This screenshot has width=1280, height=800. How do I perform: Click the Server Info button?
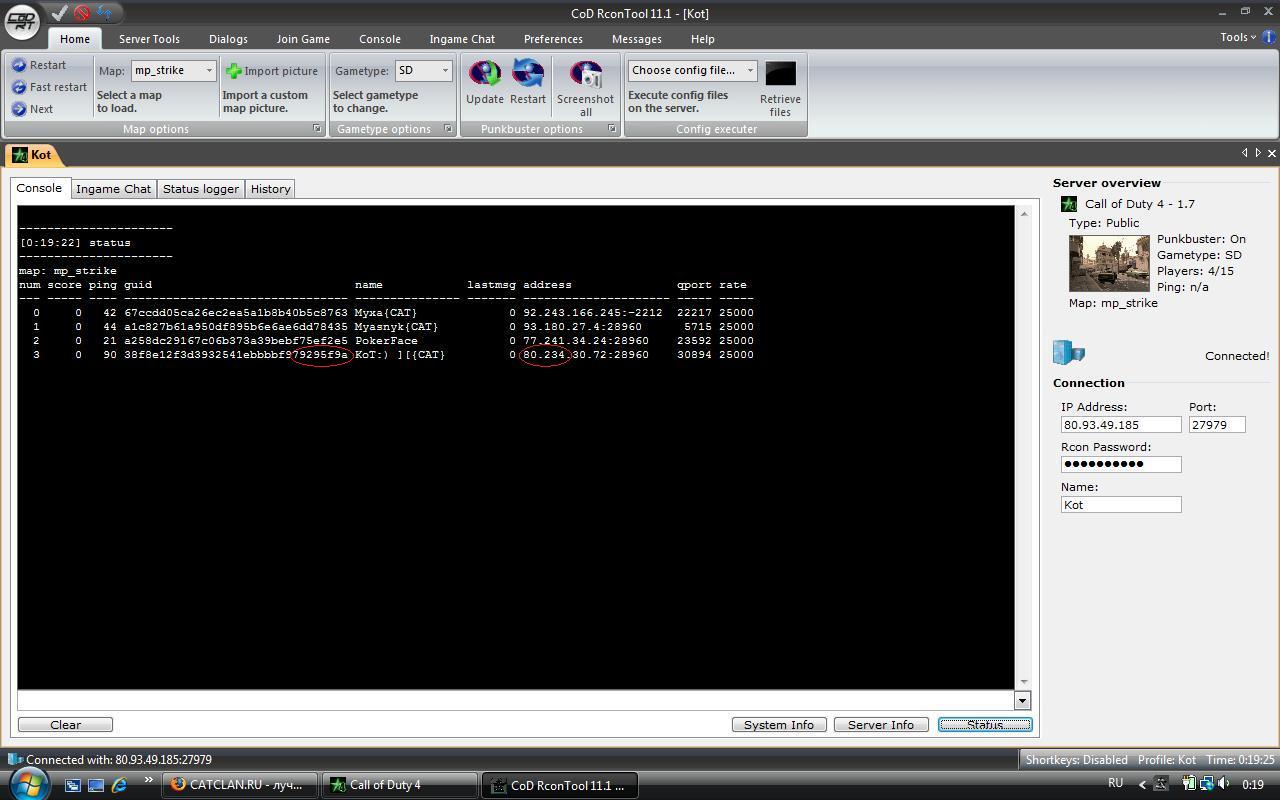pyautogui.click(x=881, y=724)
